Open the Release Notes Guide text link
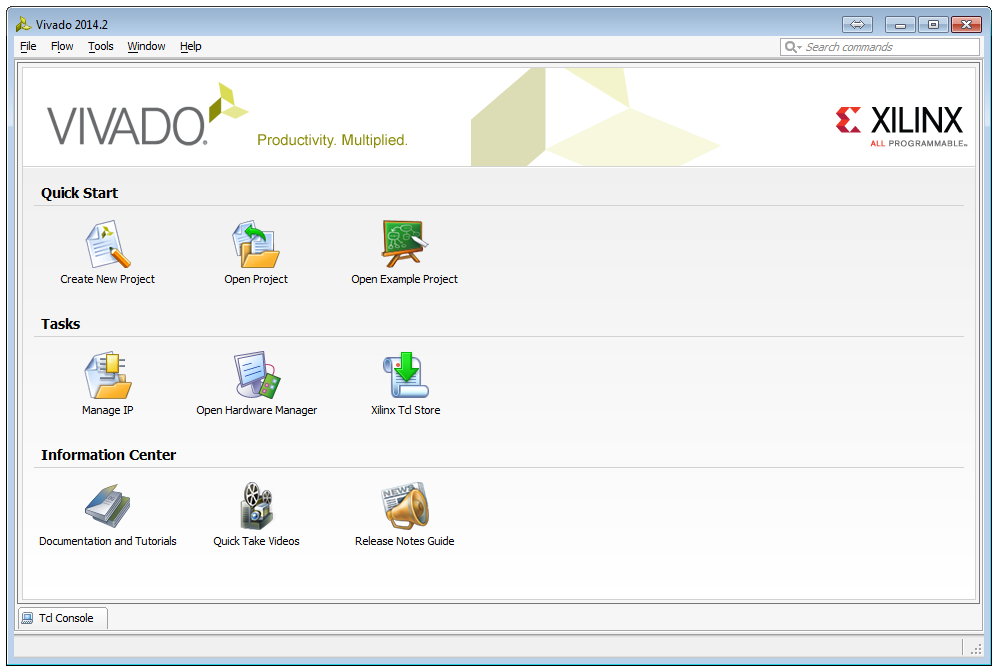998x672 pixels. 405,542
